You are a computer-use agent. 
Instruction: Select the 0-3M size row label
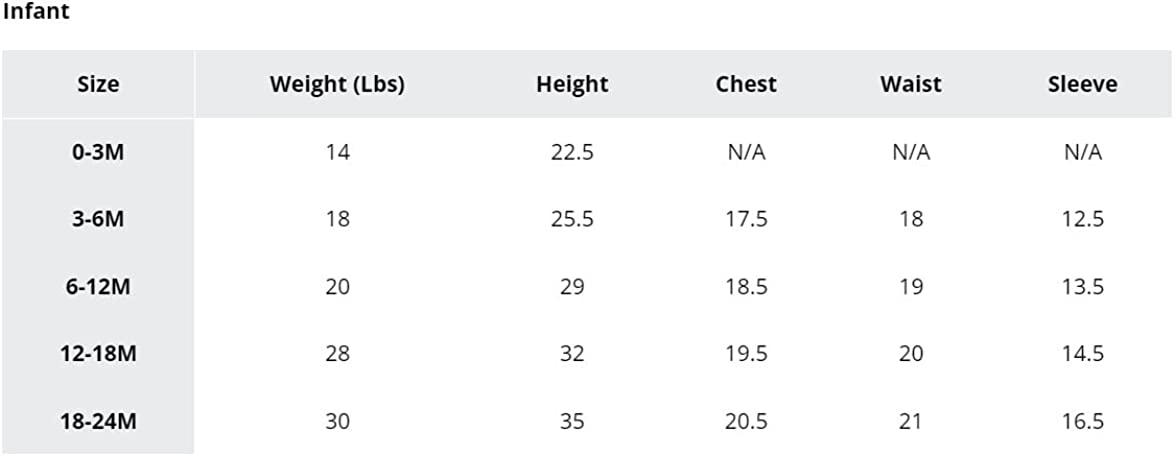98,153
